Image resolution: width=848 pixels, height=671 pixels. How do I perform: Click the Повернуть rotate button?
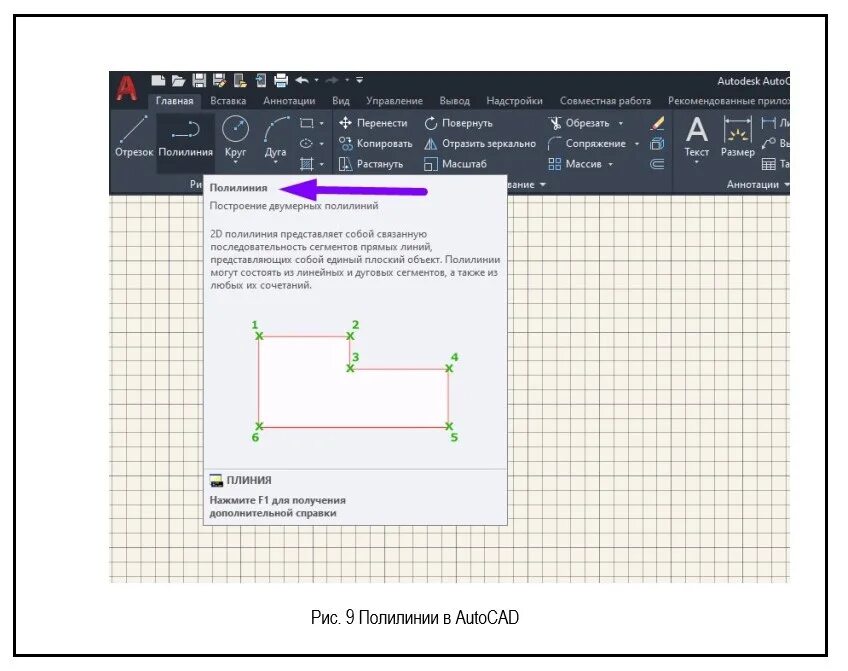pos(459,123)
